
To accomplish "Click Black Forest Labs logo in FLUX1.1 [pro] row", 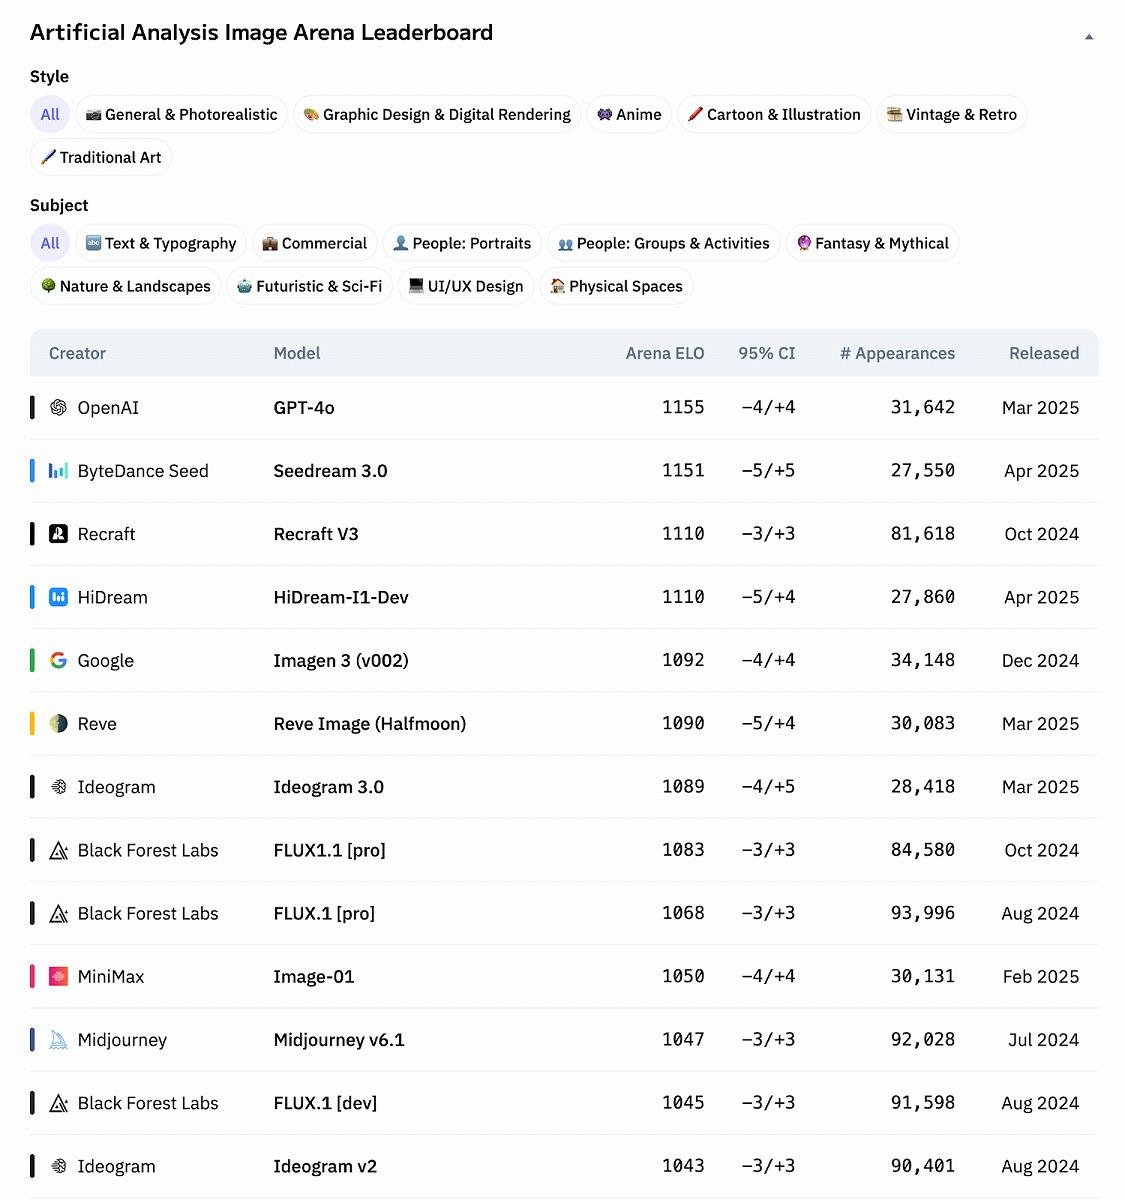I will pos(59,850).
